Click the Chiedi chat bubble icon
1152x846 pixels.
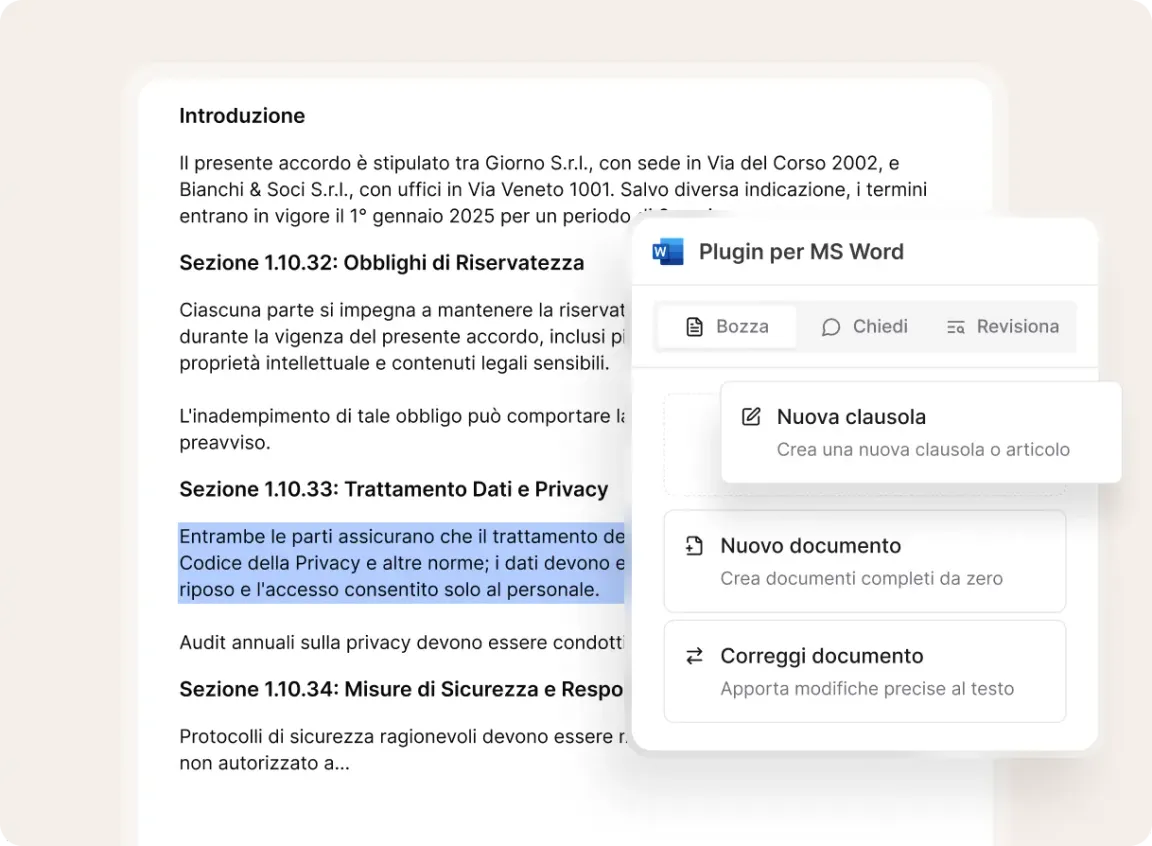point(830,327)
